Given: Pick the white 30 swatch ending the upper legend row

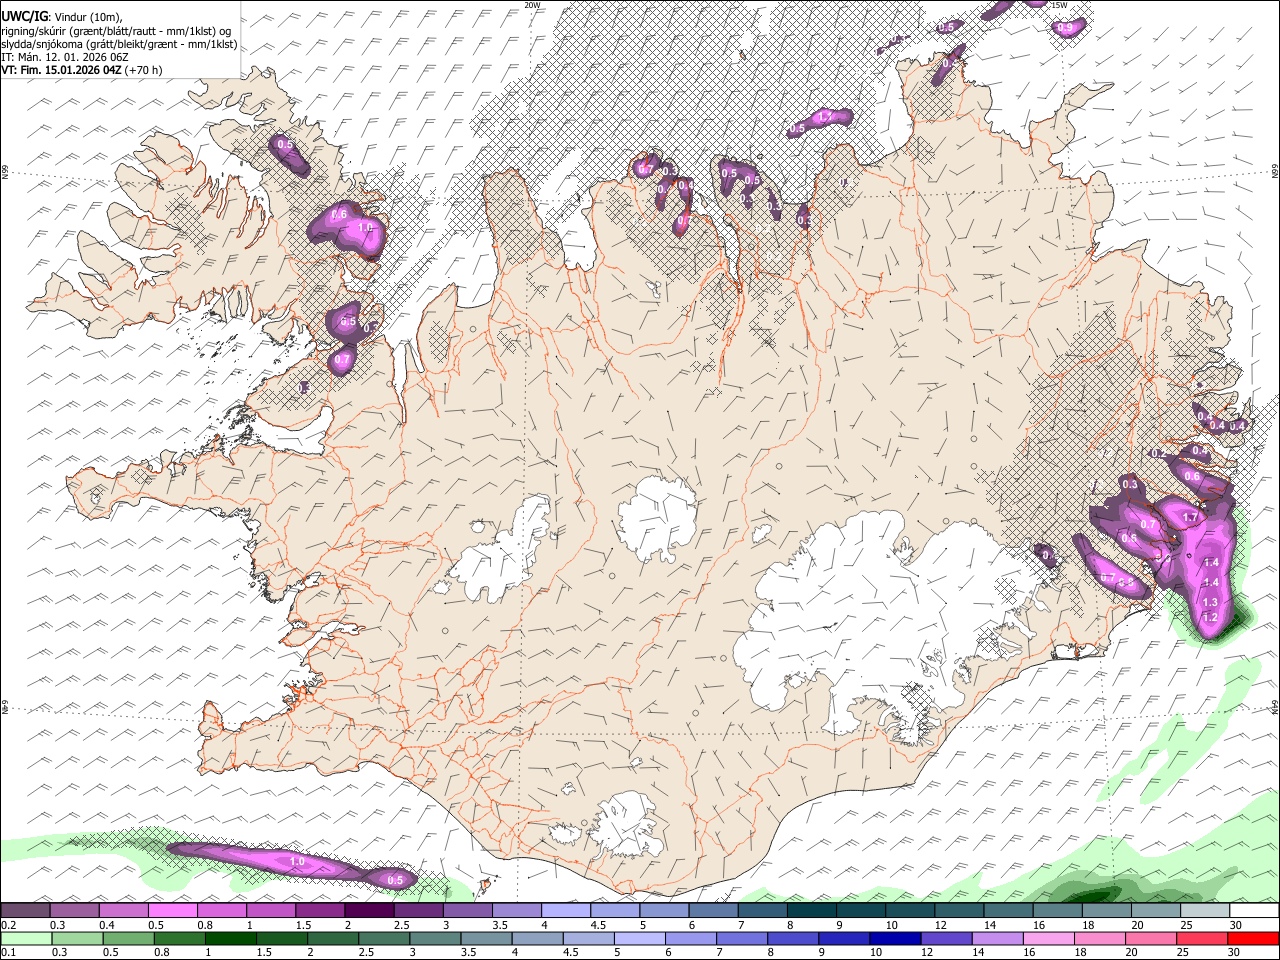Looking at the screenshot, I should (x=1254, y=910).
